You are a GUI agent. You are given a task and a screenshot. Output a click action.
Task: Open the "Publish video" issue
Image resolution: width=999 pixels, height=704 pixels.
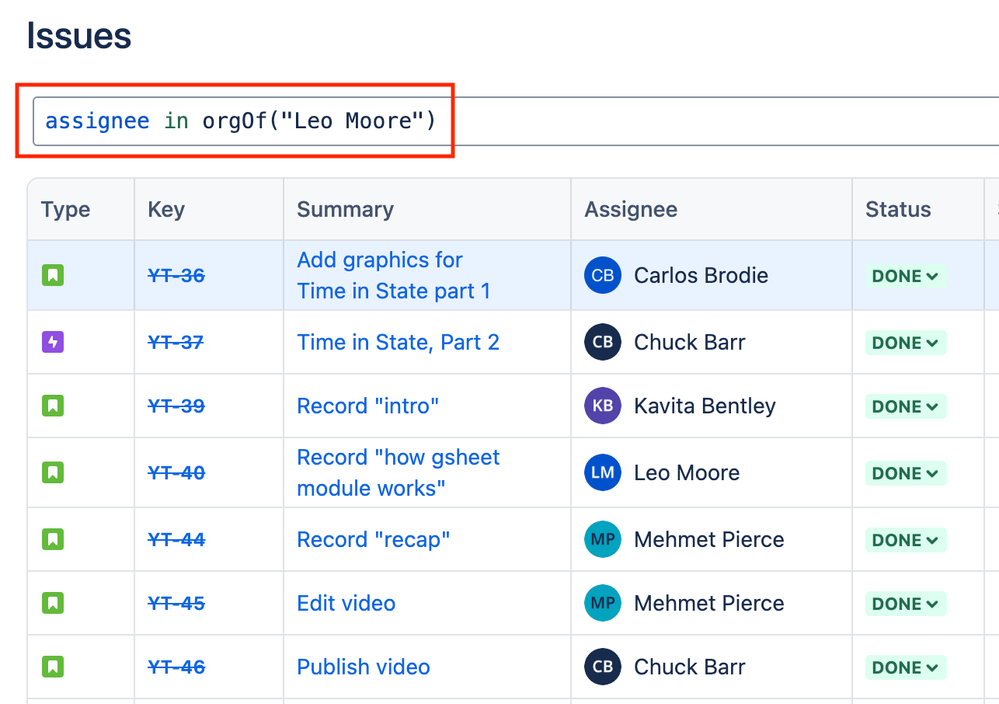(x=362, y=667)
